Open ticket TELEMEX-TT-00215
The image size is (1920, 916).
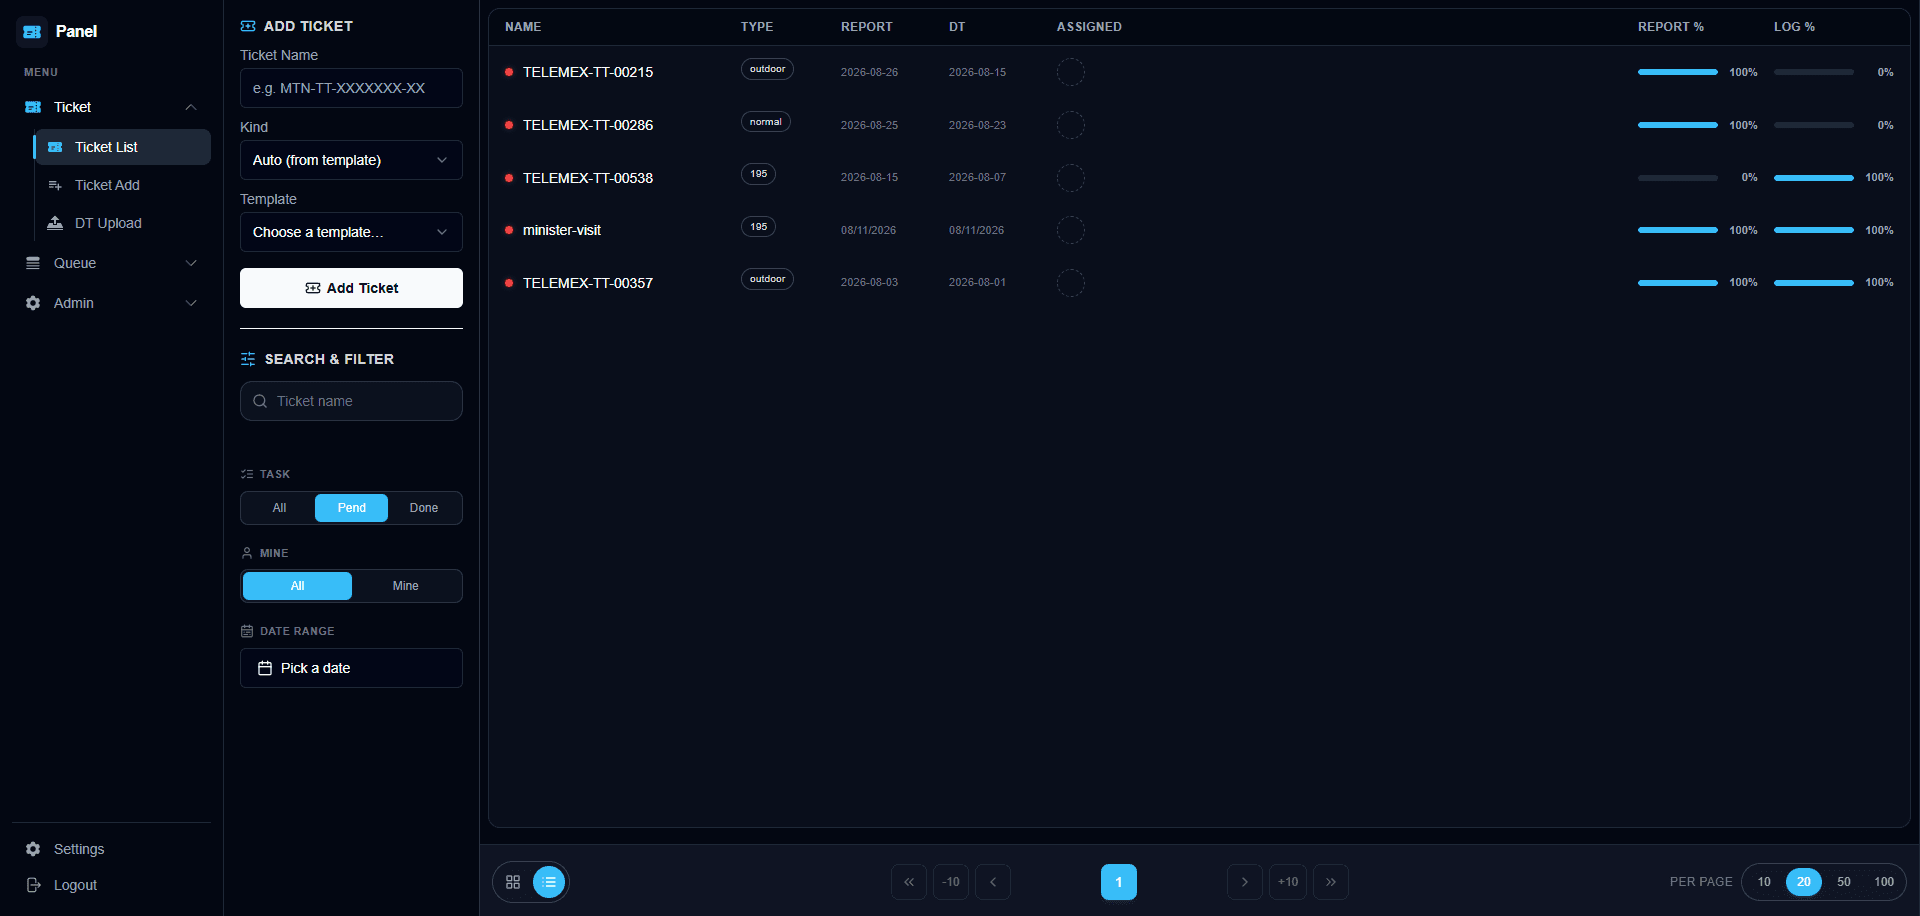pos(588,72)
